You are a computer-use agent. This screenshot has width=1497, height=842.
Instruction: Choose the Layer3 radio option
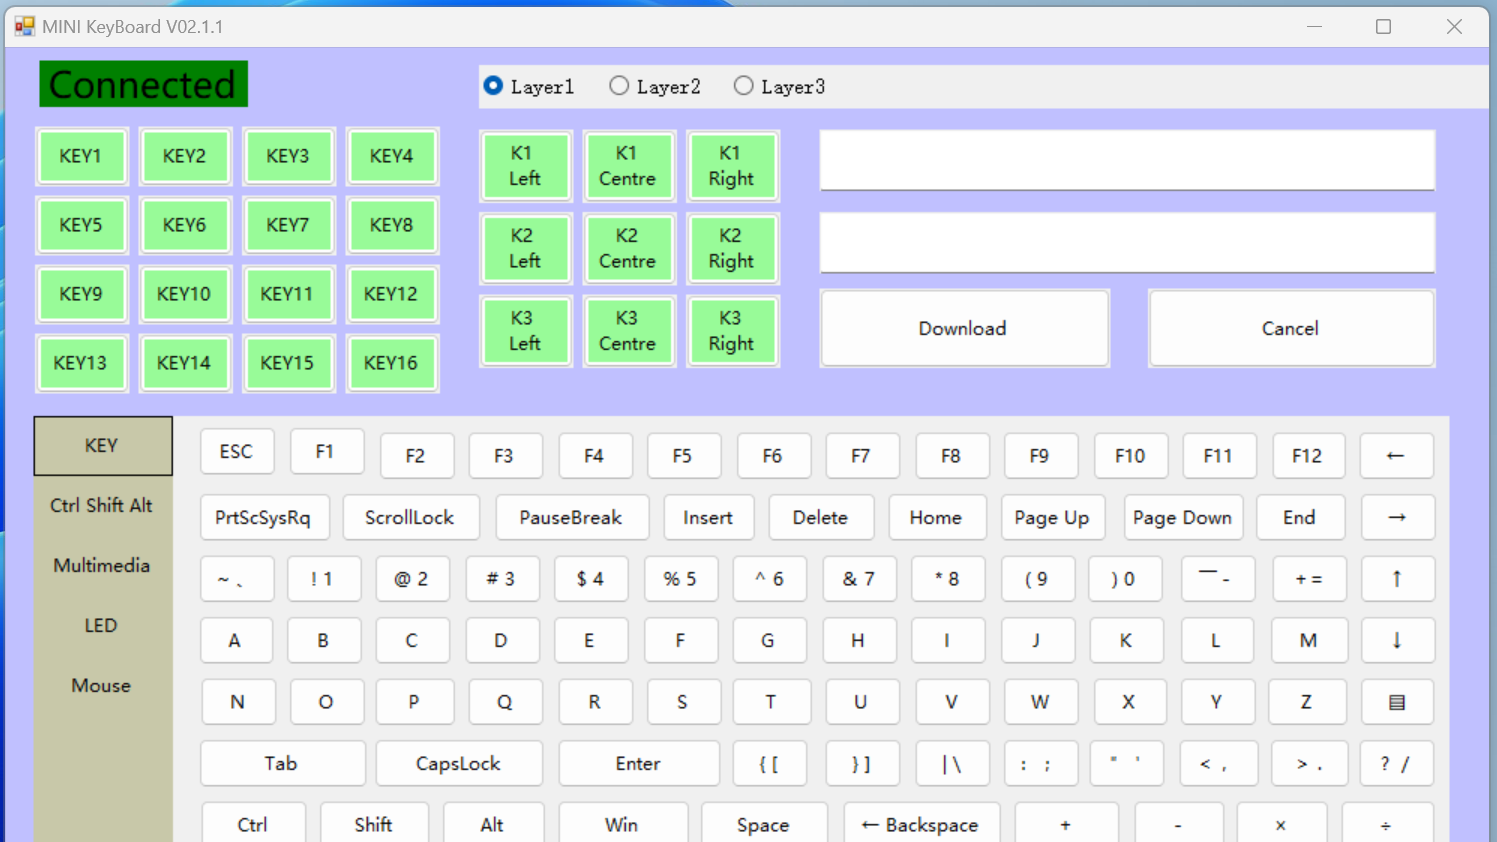pos(743,86)
